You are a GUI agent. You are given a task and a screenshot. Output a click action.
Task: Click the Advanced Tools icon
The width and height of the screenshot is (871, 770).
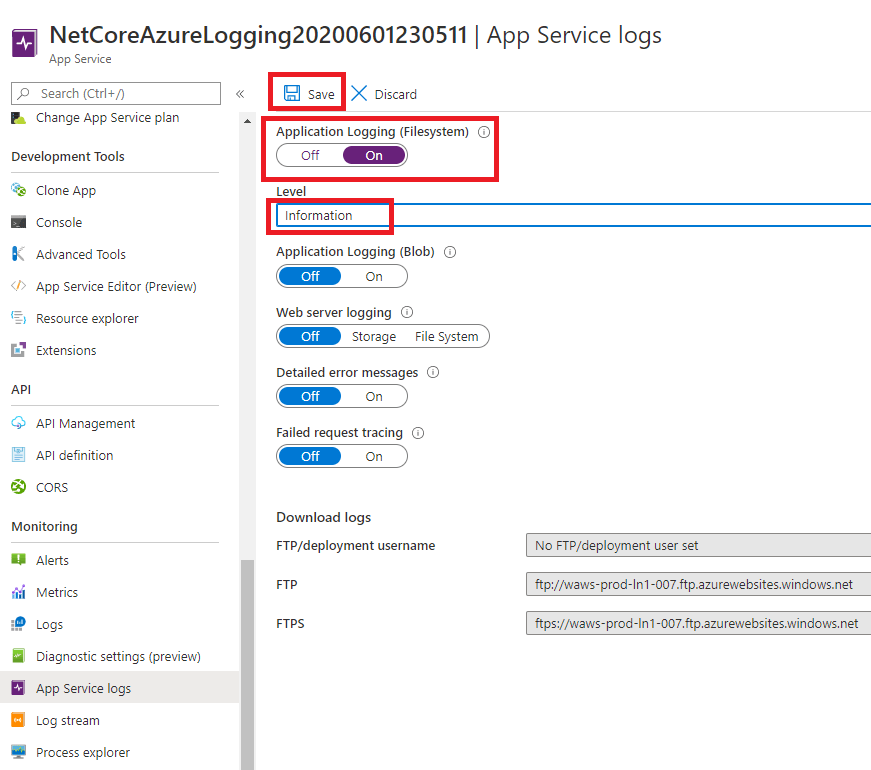pos(19,254)
